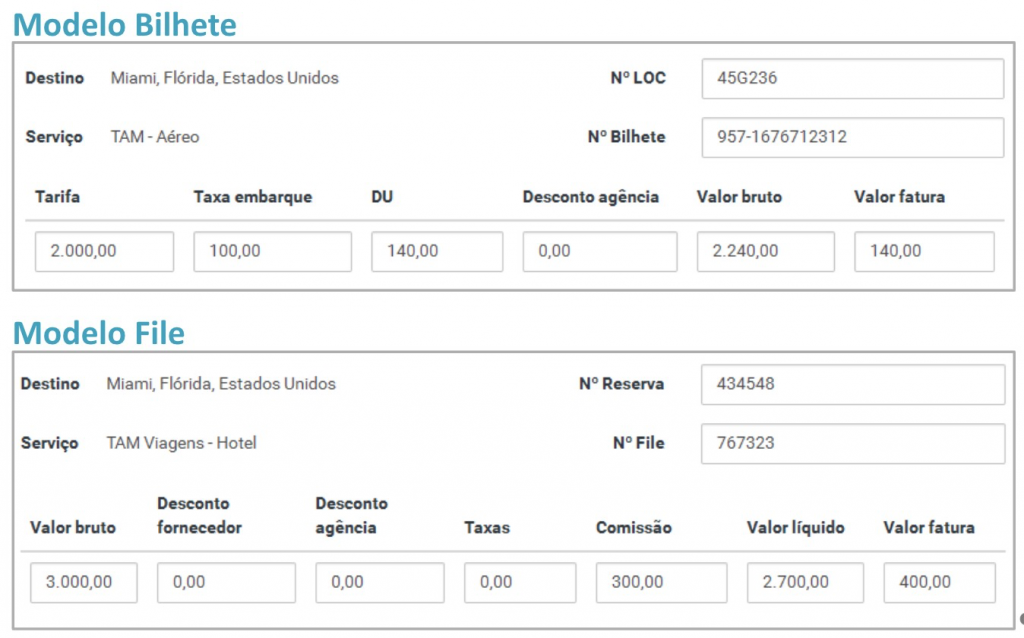Select the Tarifa field showing 2.000,00
The width and height of the screenshot is (1024, 638).
(104, 251)
